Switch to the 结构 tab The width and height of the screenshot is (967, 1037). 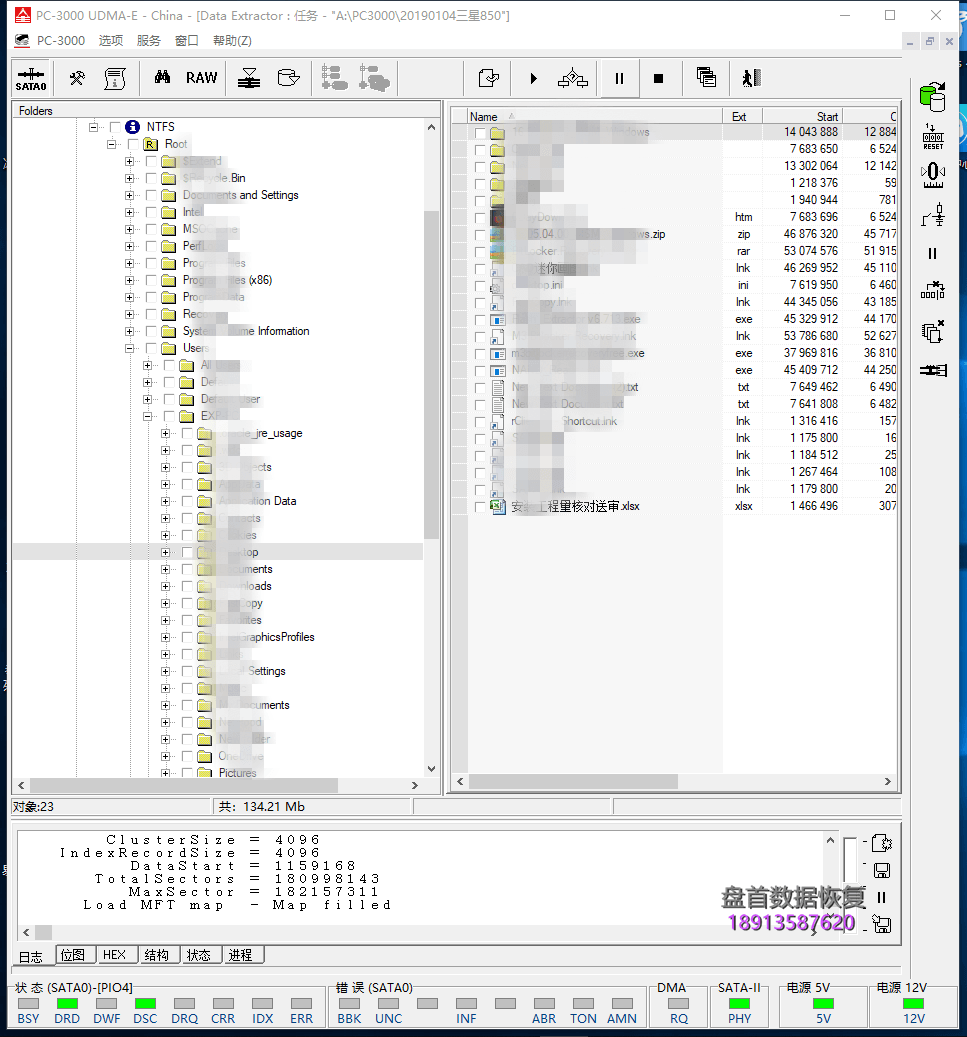point(157,955)
